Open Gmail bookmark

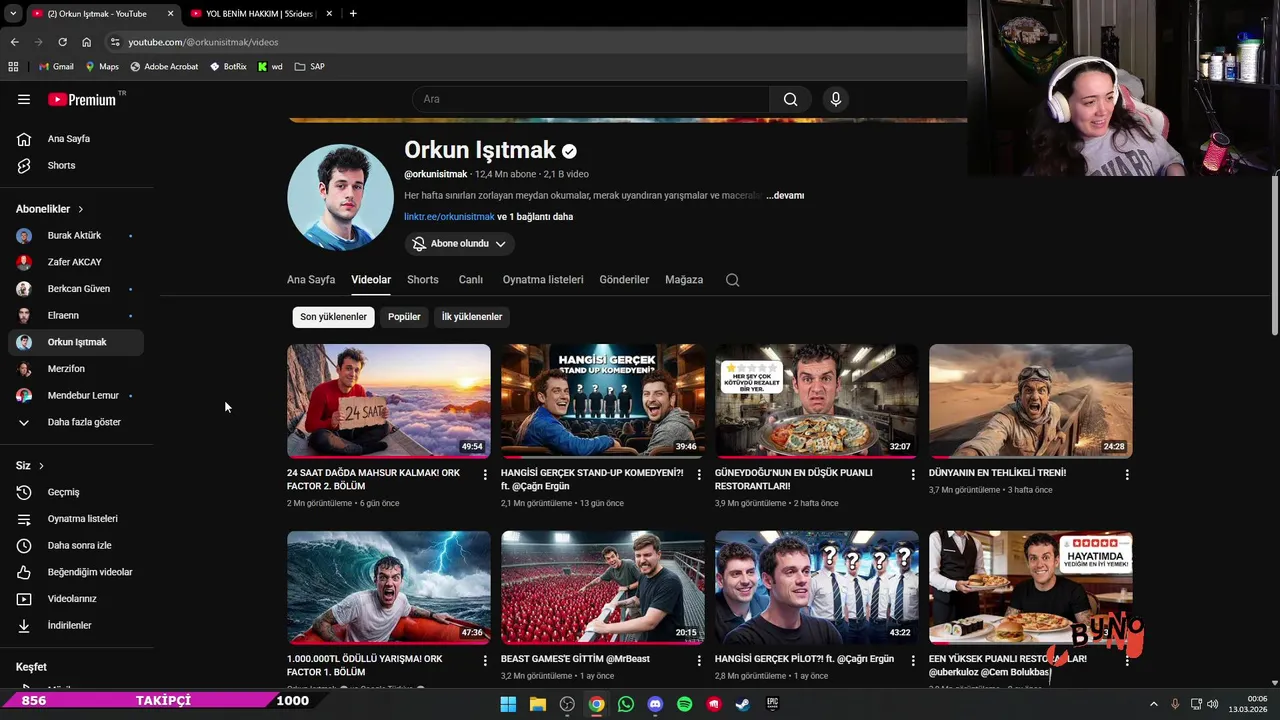pyautogui.click(x=56, y=67)
